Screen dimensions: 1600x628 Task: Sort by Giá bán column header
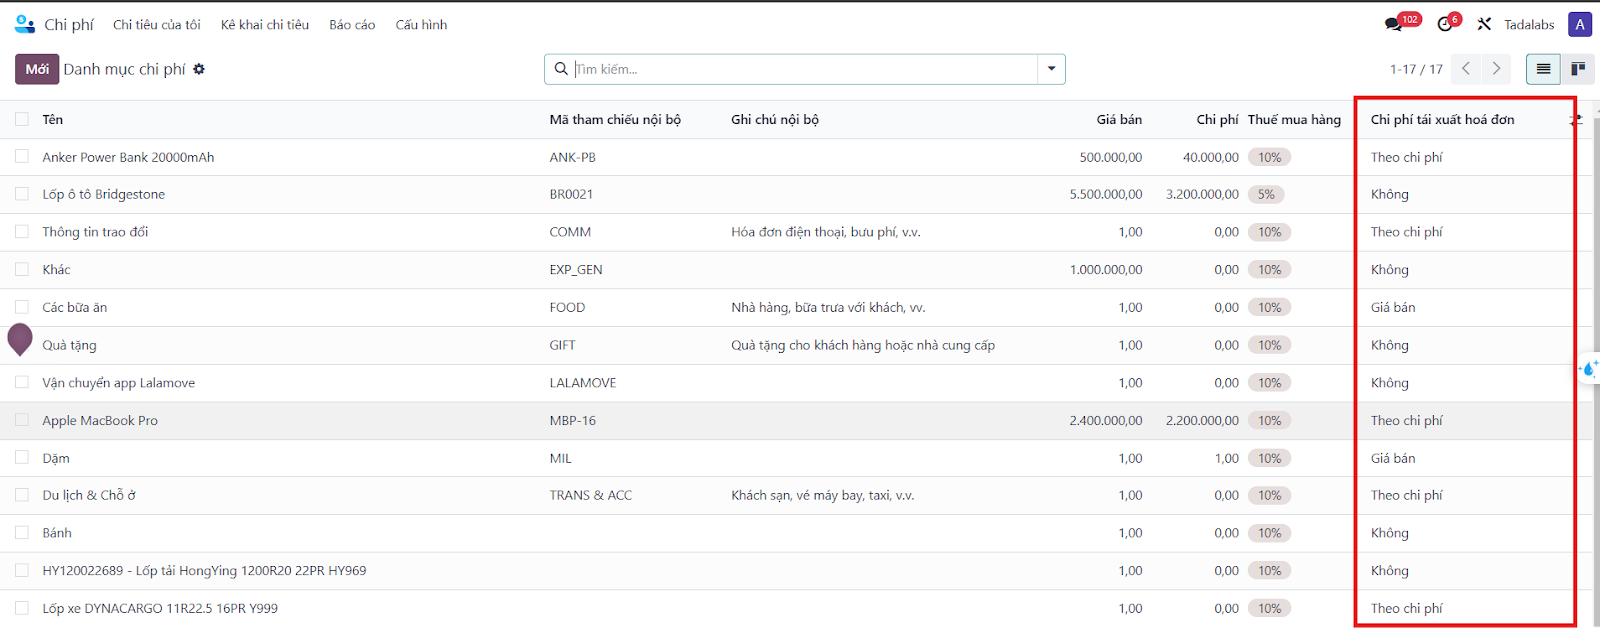1119,119
